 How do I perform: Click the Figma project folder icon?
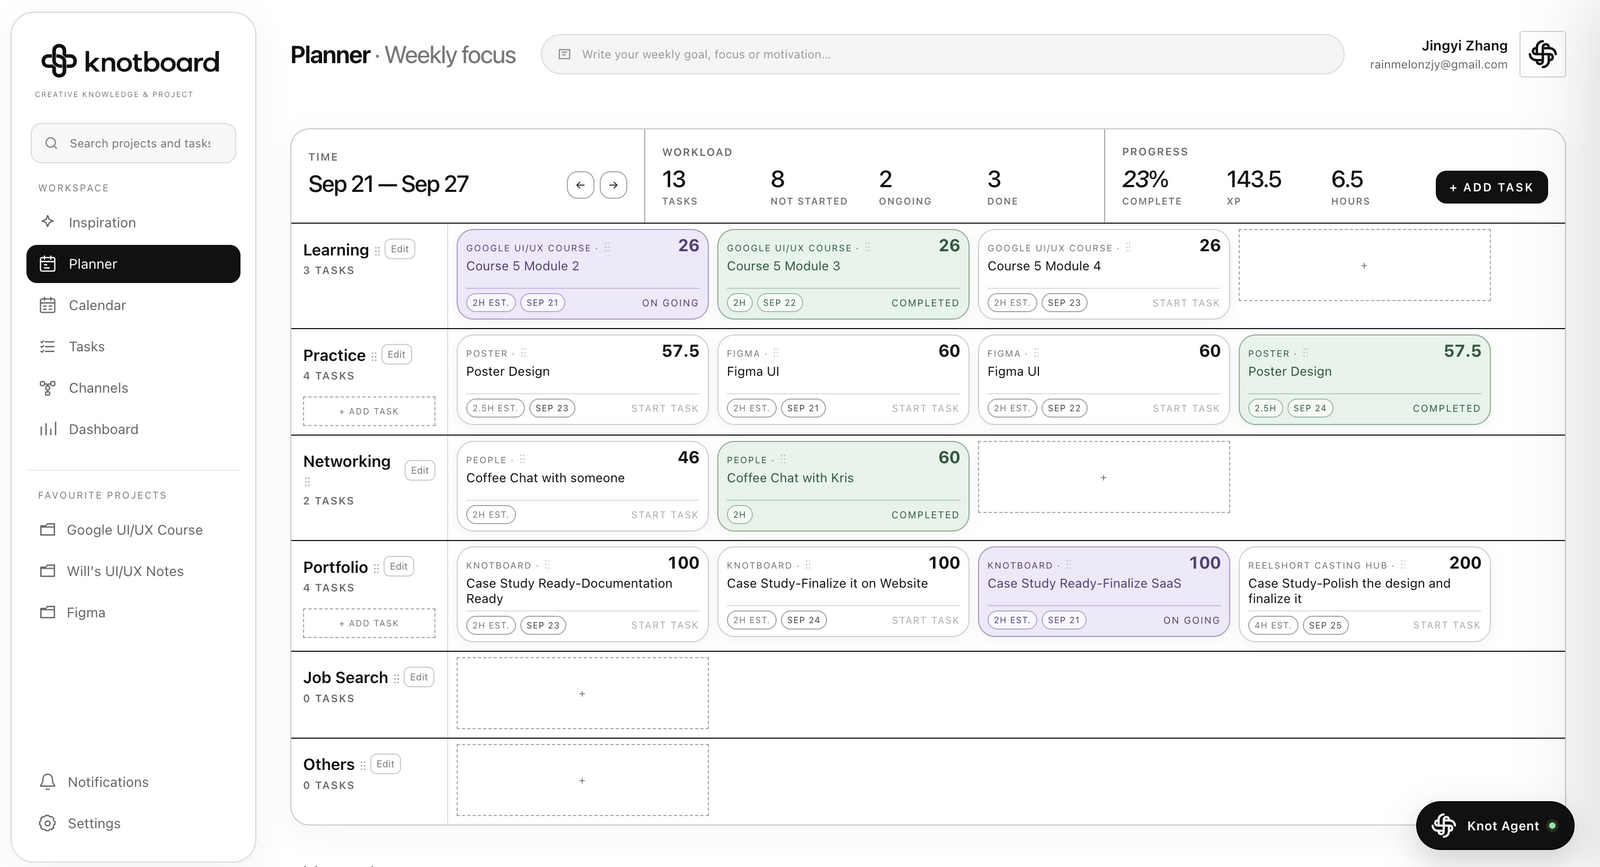point(47,612)
